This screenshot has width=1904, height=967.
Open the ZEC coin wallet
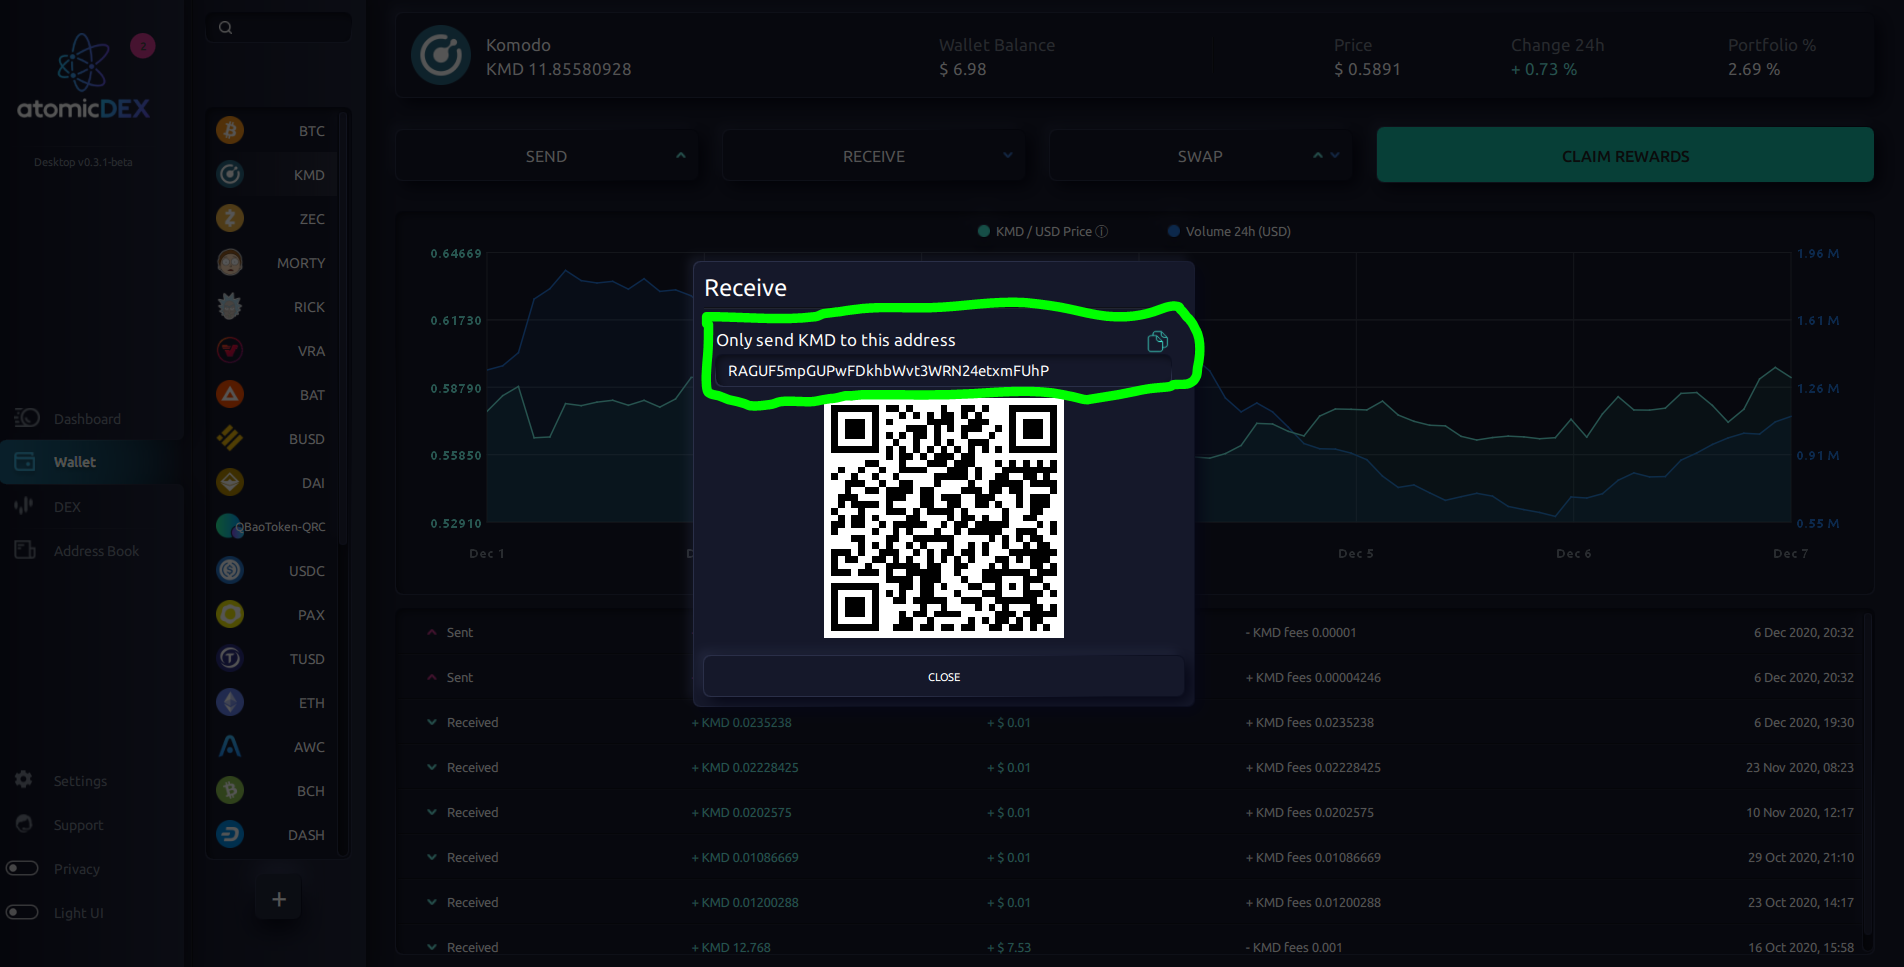click(x=272, y=219)
